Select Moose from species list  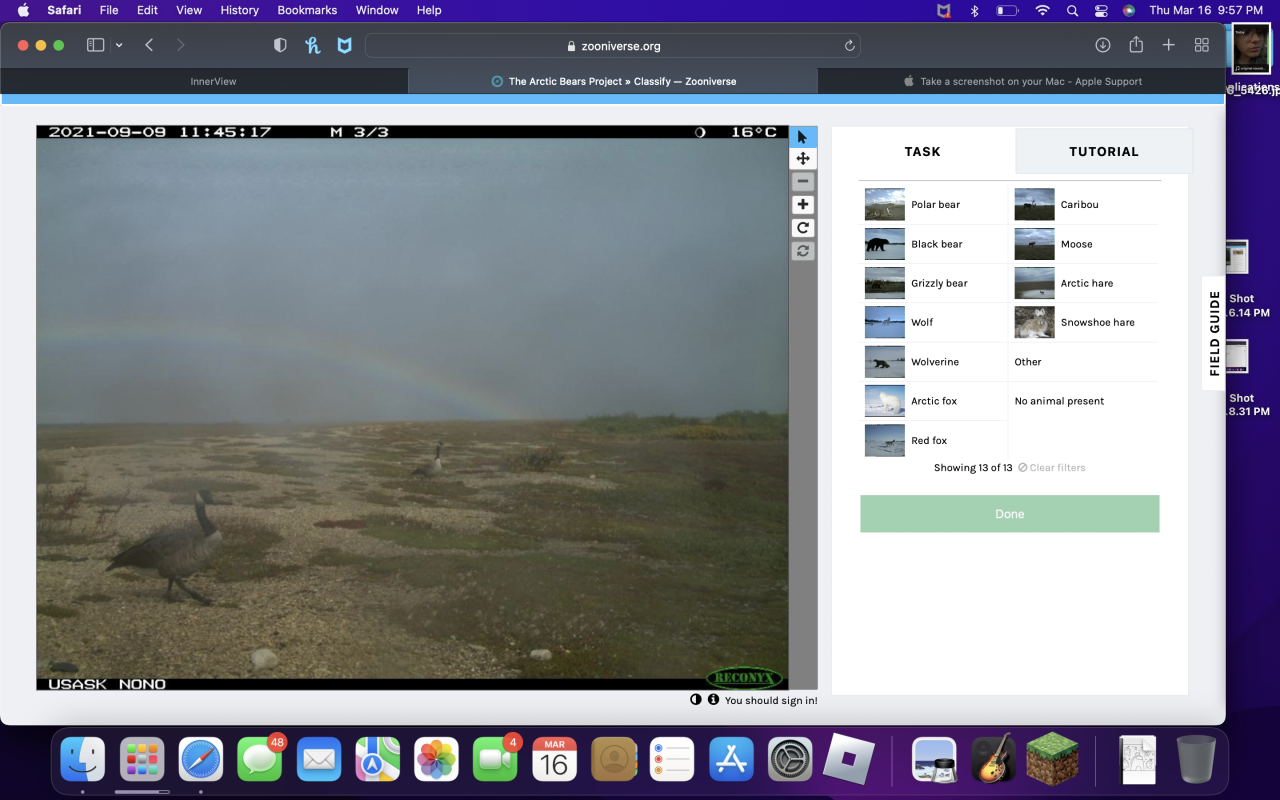(1084, 244)
